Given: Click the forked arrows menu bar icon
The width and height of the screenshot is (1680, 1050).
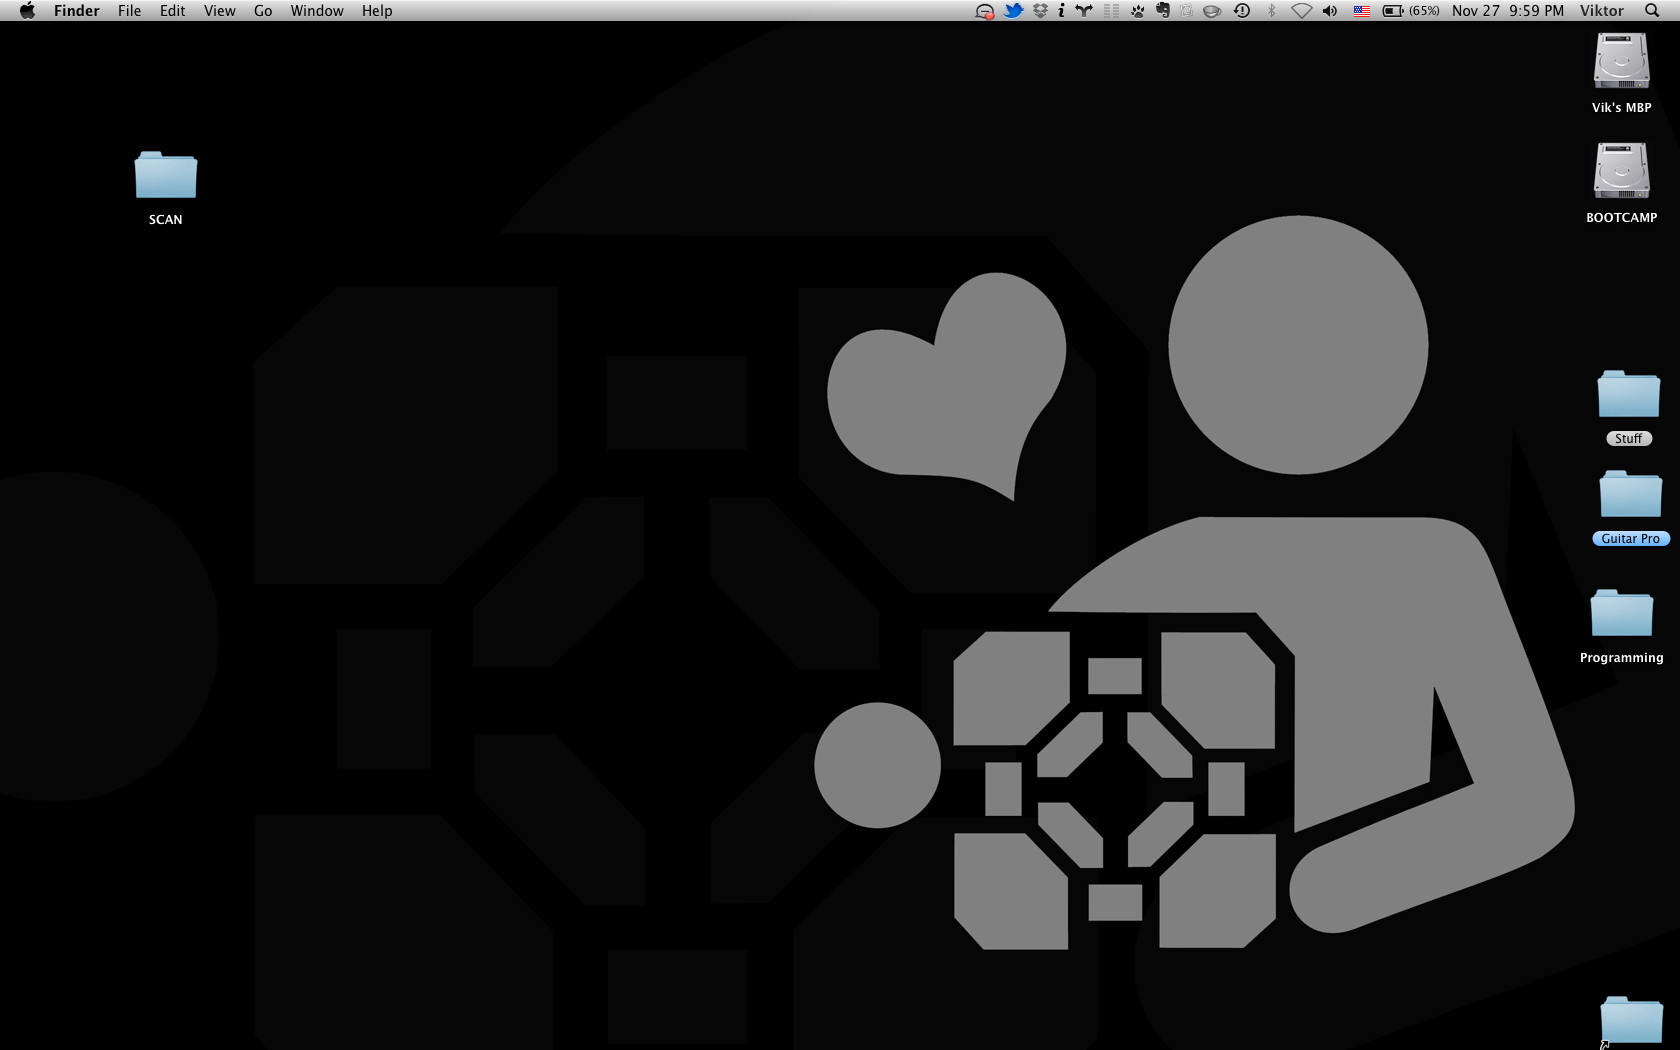Looking at the screenshot, I should point(1084,11).
